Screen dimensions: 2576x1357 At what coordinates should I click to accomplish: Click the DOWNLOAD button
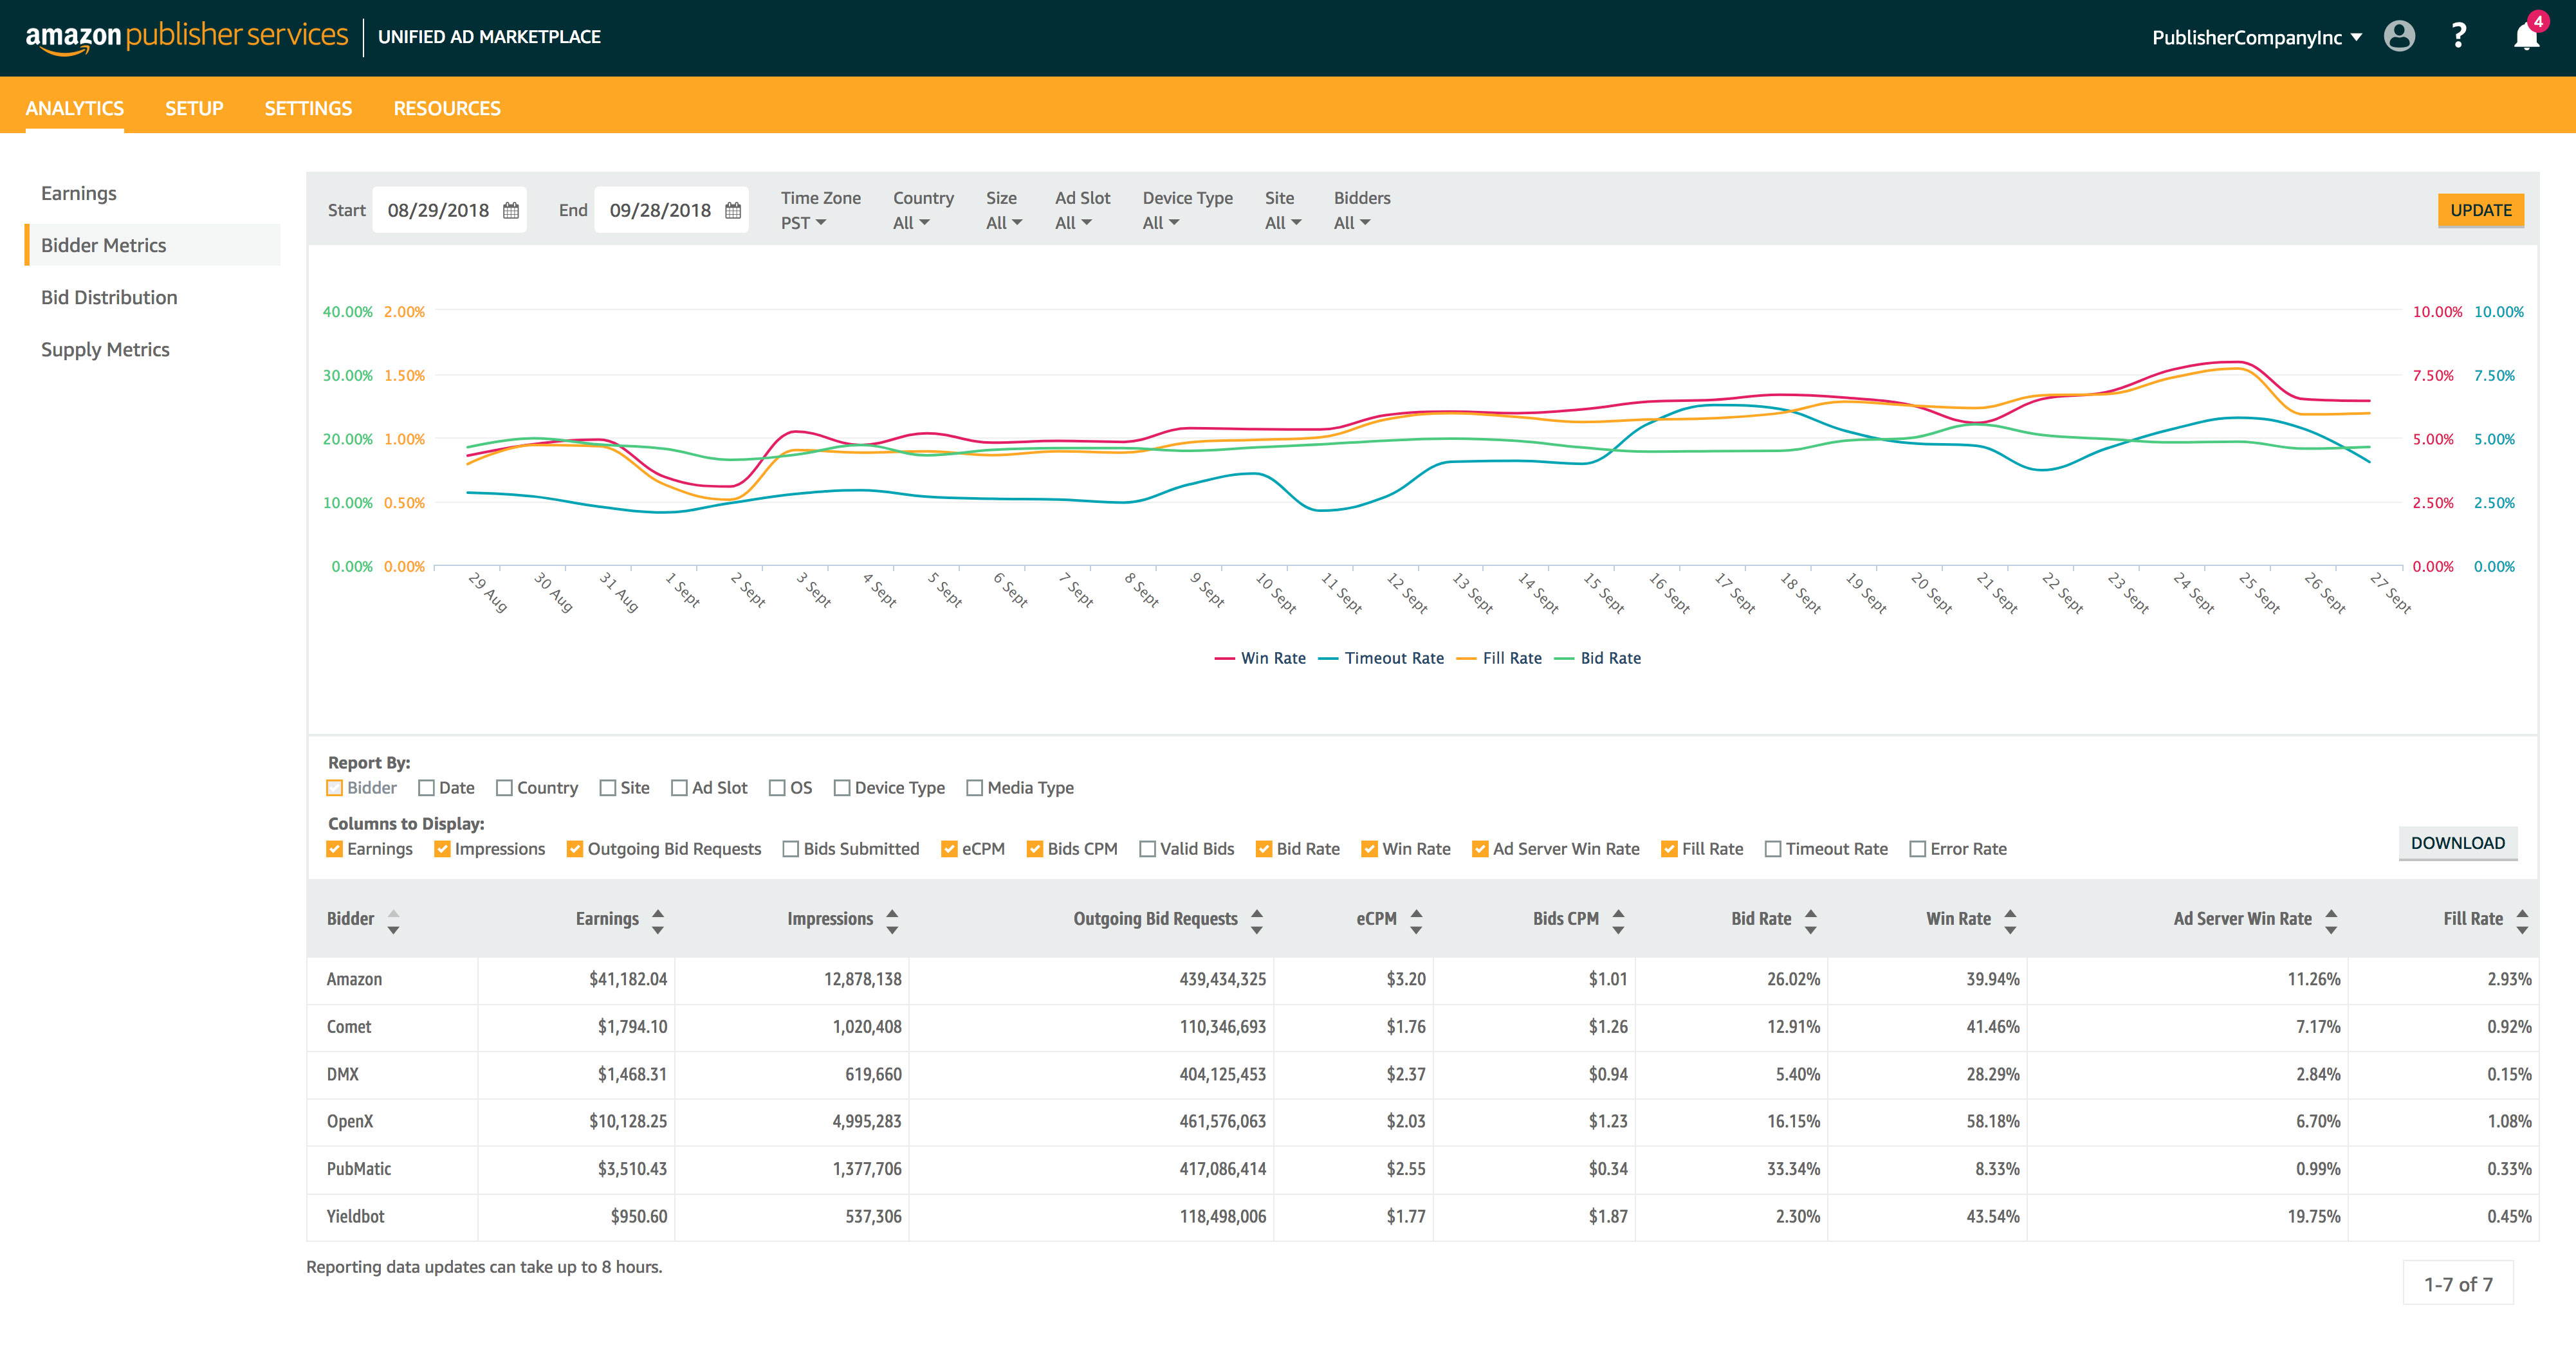tap(2458, 843)
